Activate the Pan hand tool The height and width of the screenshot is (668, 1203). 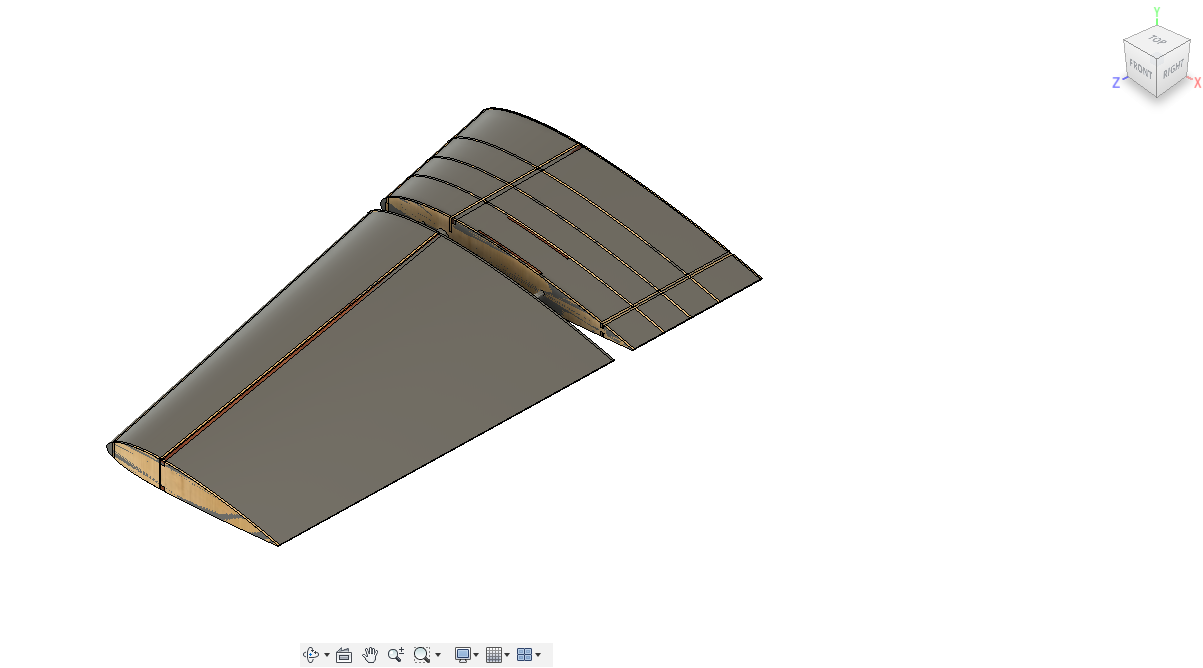pyautogui.click(x=370, y=655)
